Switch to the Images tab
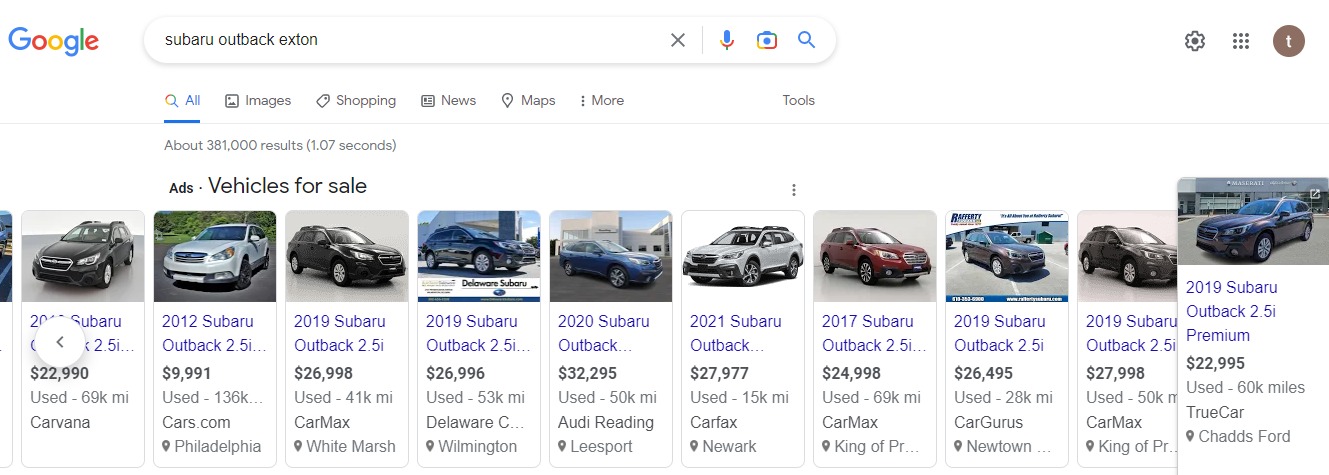Image resolution: width=1329 pixels, height=475 pixels. [x=258, y=101]
